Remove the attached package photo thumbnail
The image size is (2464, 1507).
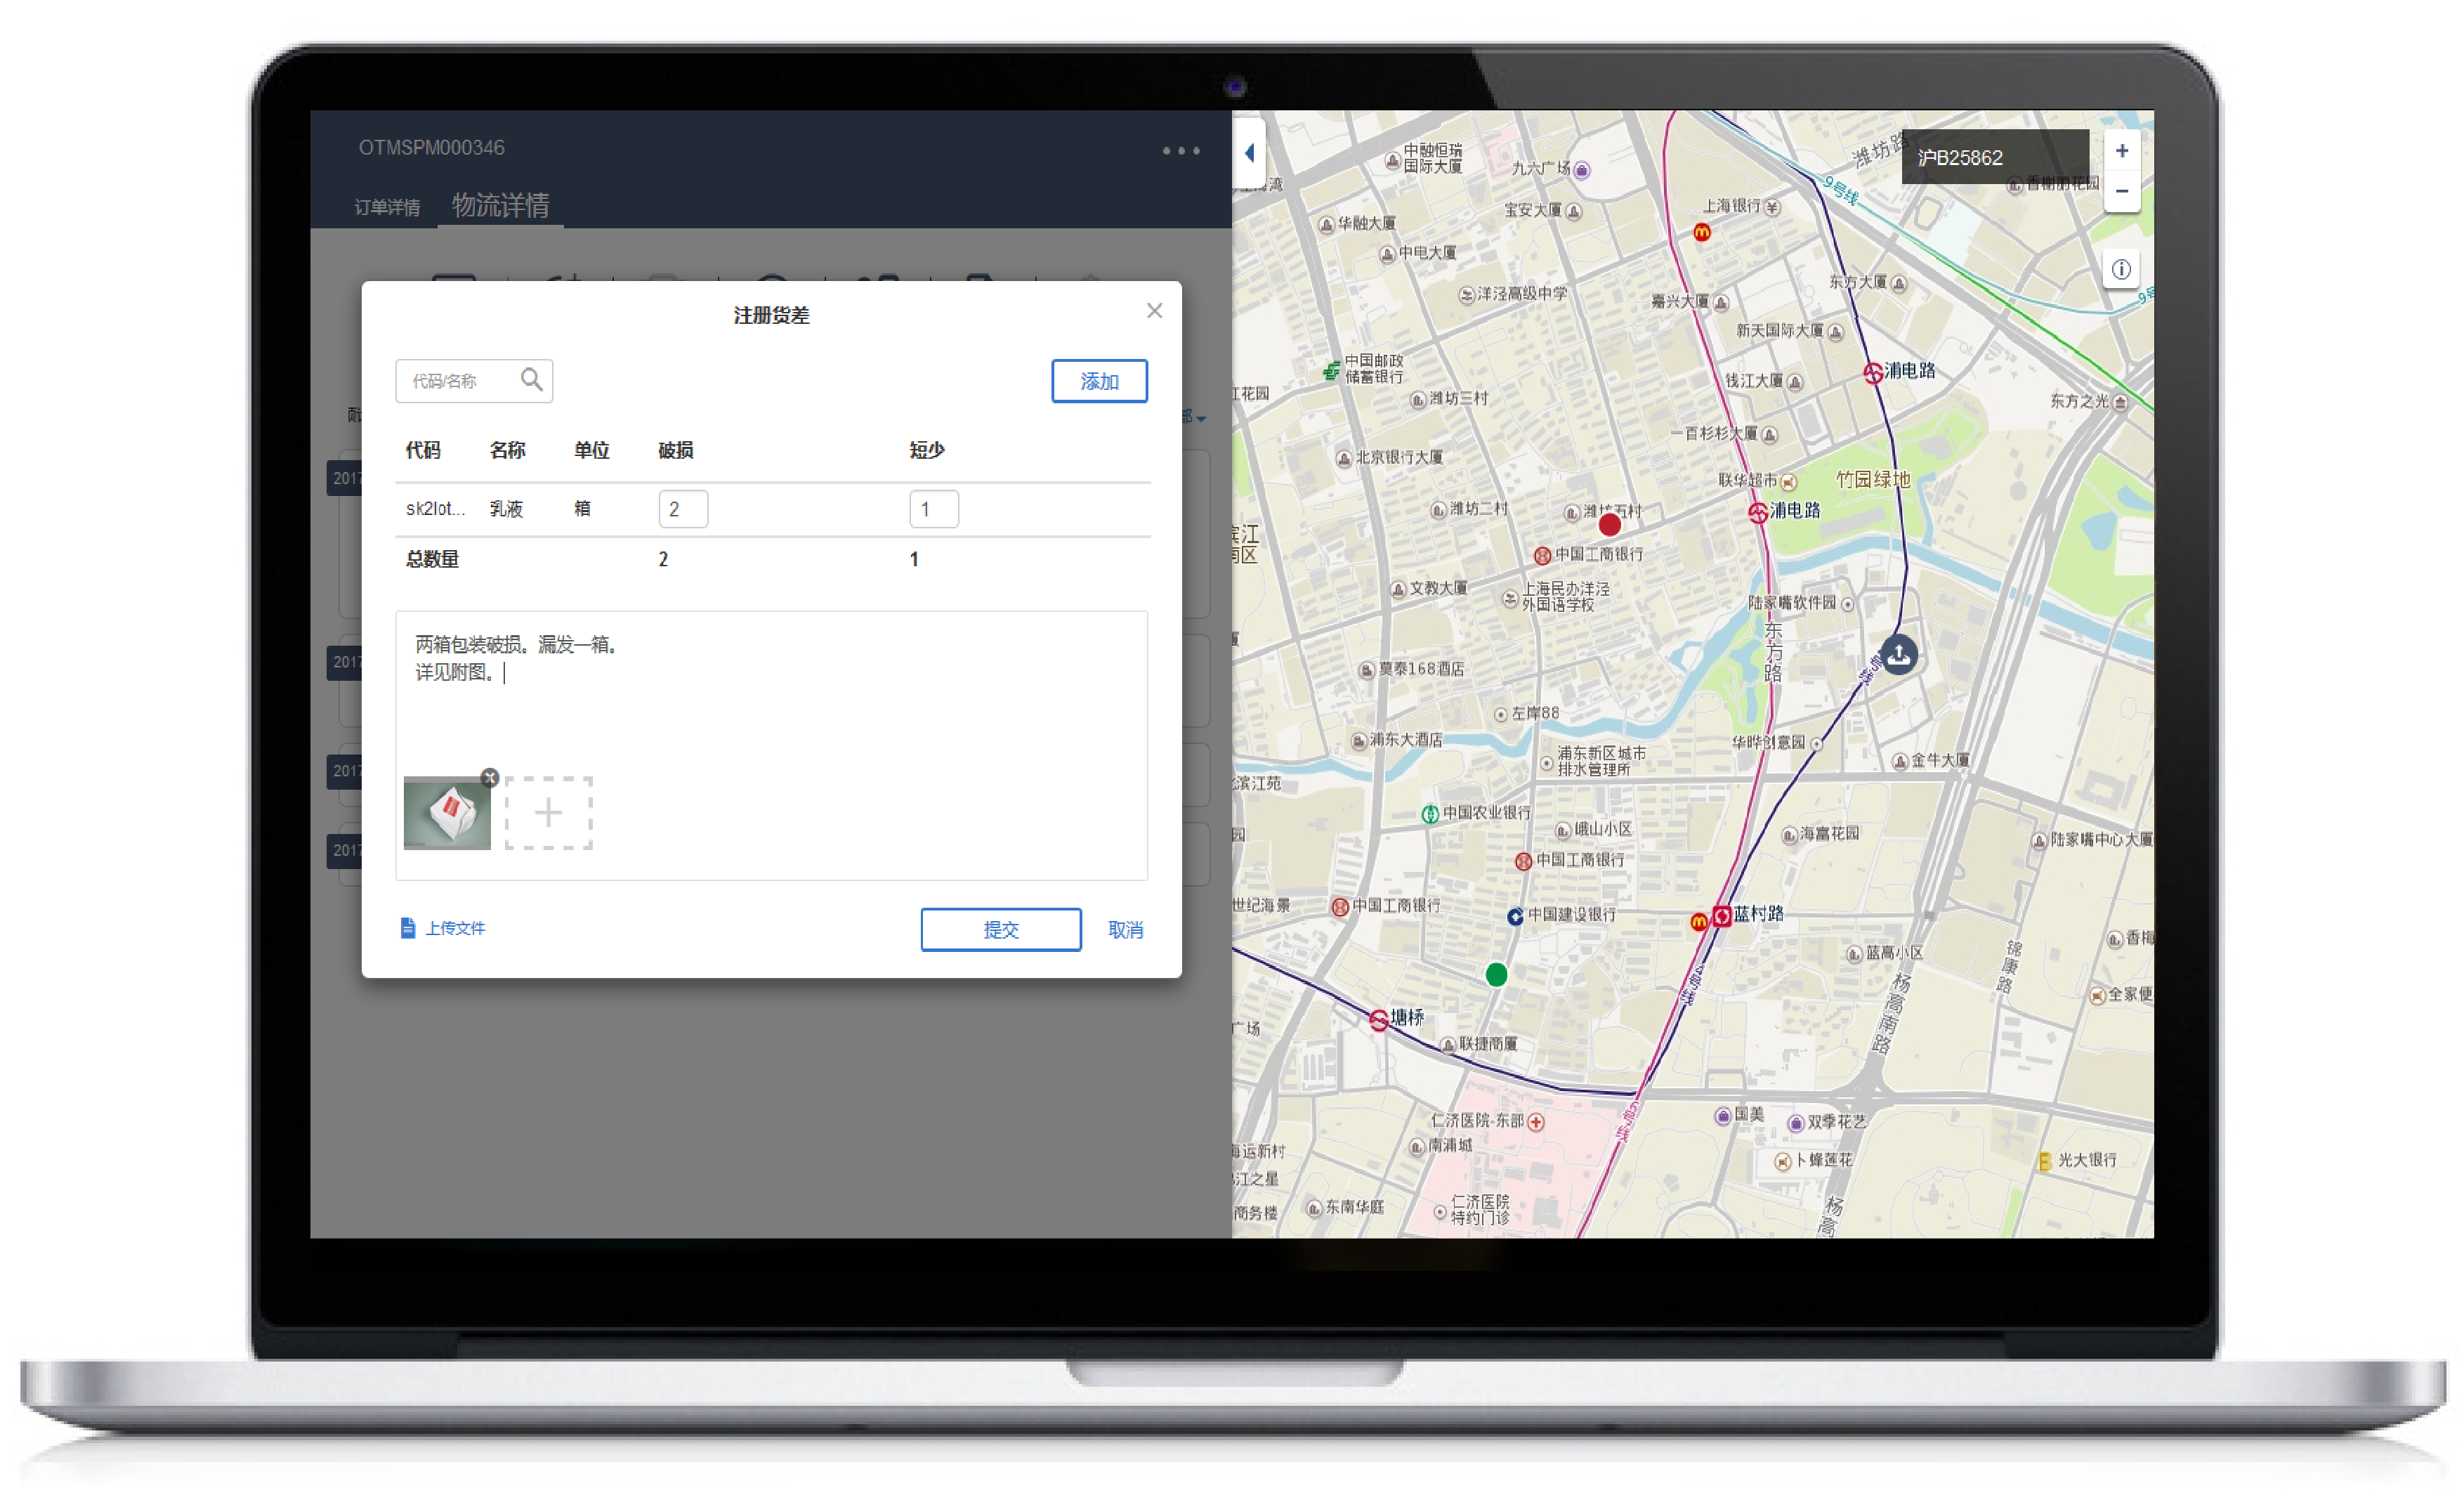point(489,777)
